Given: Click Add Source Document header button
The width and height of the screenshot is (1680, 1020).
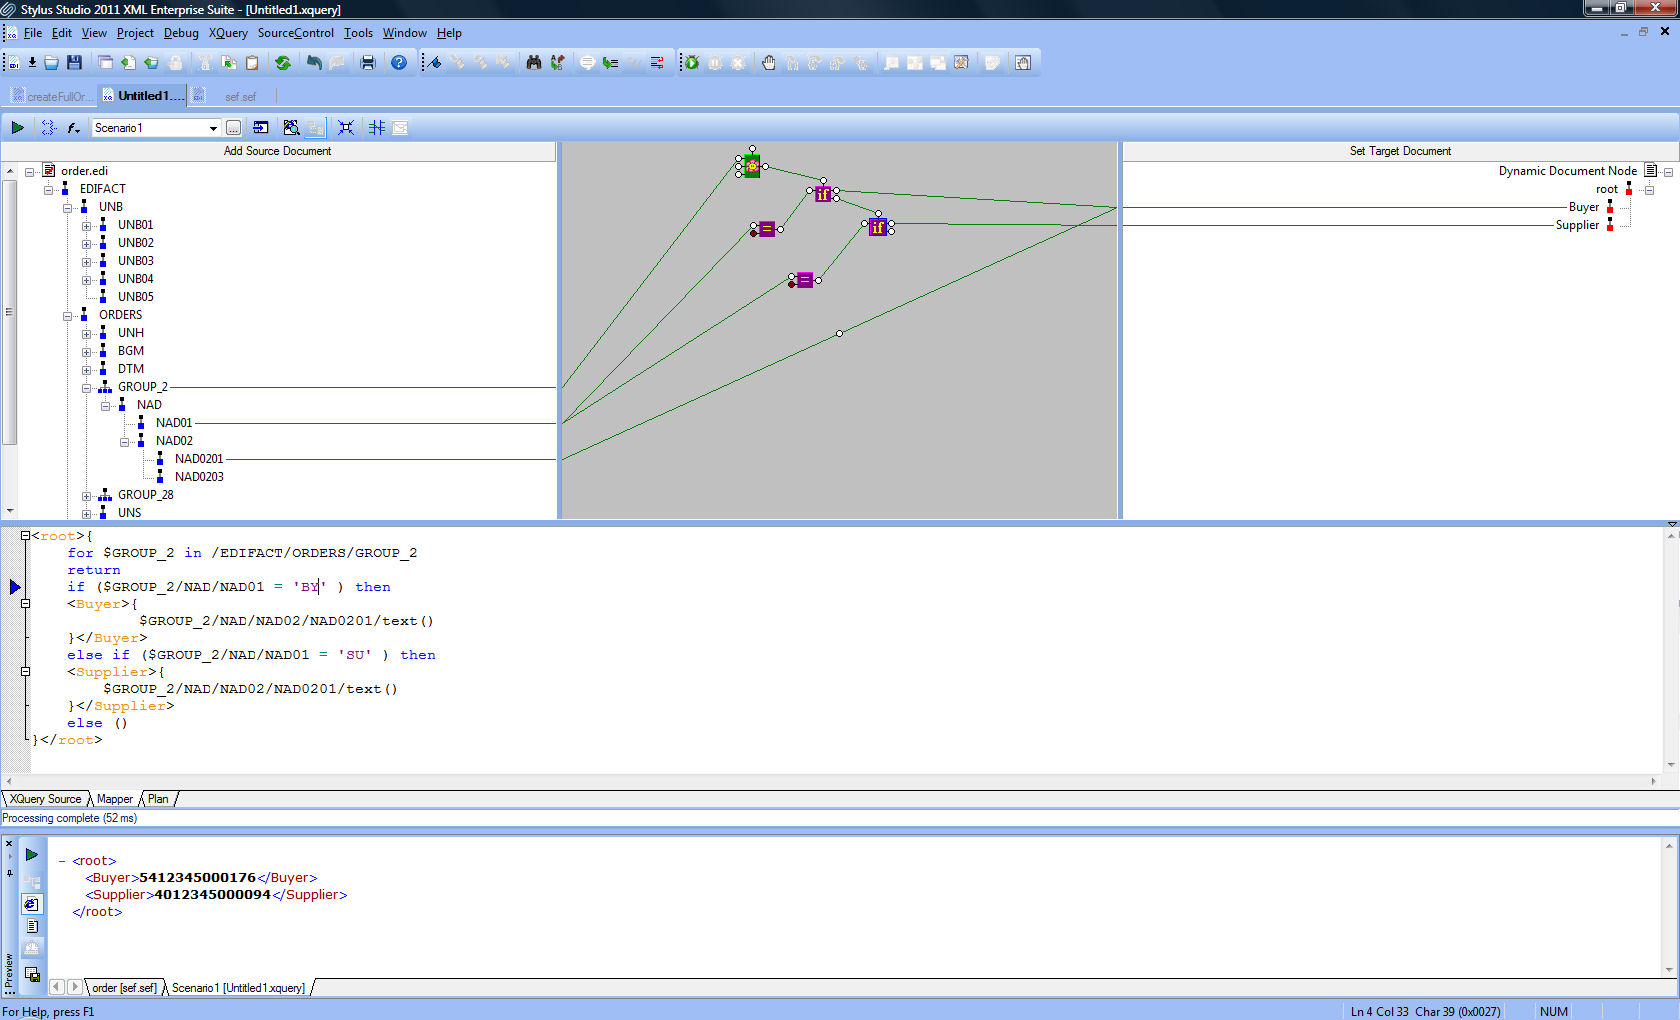Looking at the screenshot, I should click(277, 151).
